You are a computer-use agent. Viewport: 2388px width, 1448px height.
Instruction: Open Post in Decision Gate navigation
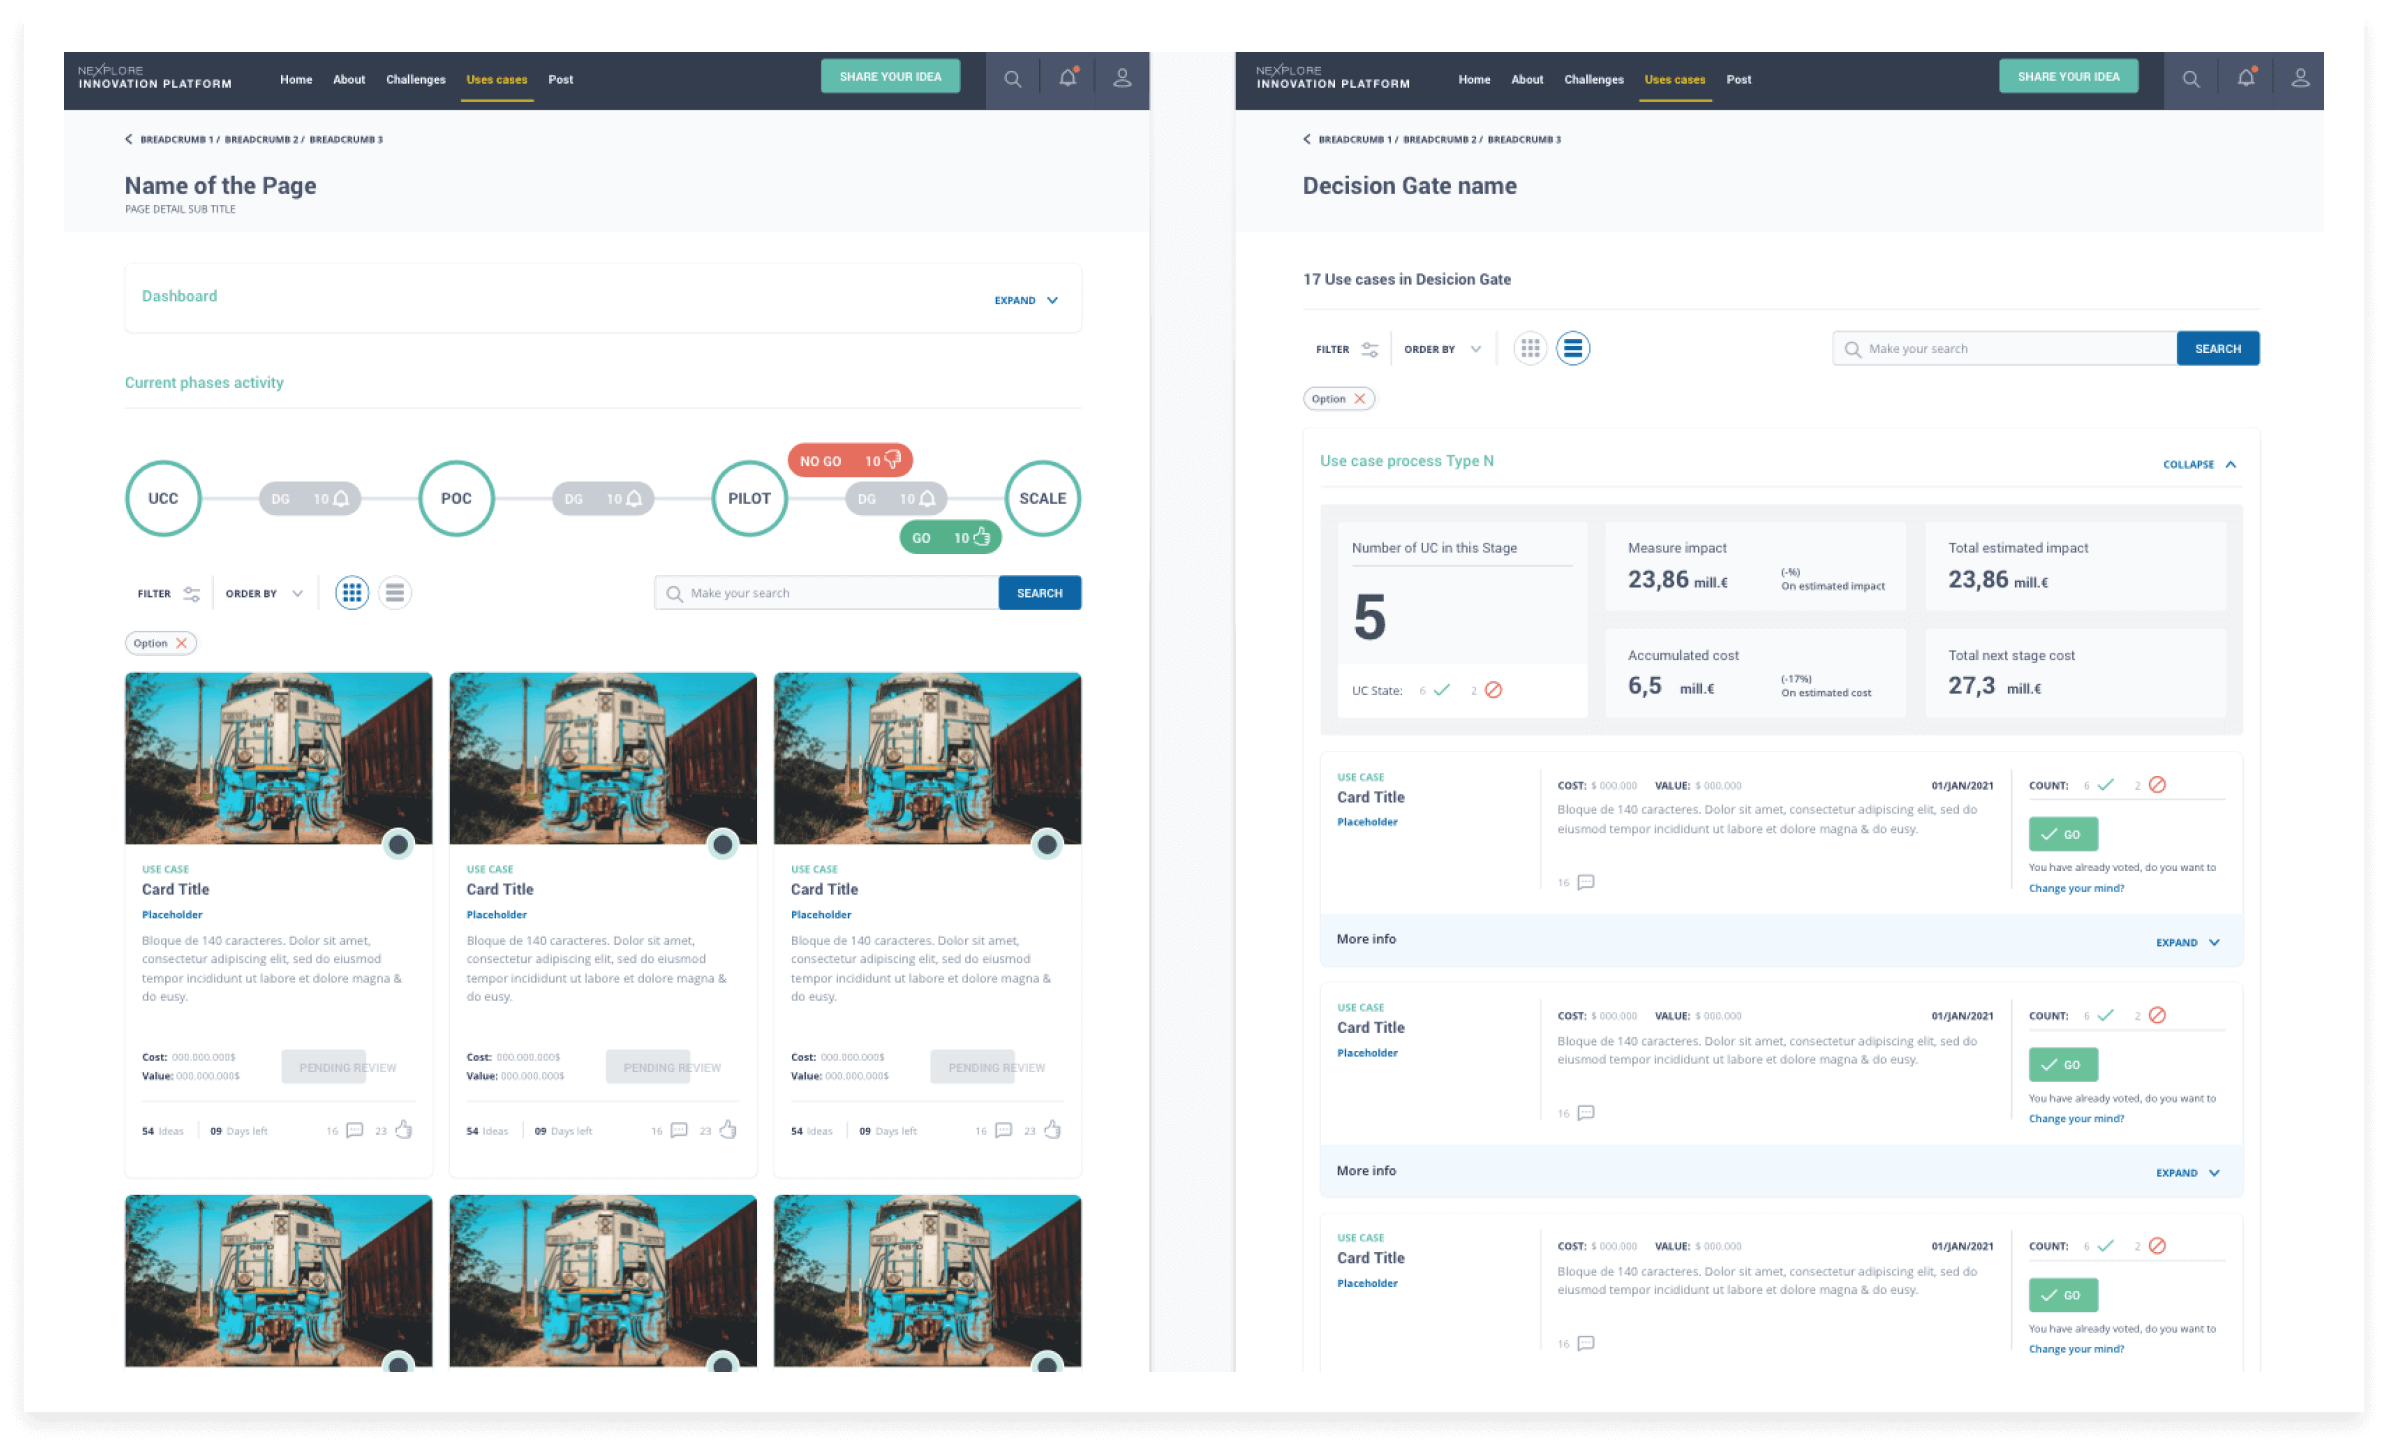1739,79
